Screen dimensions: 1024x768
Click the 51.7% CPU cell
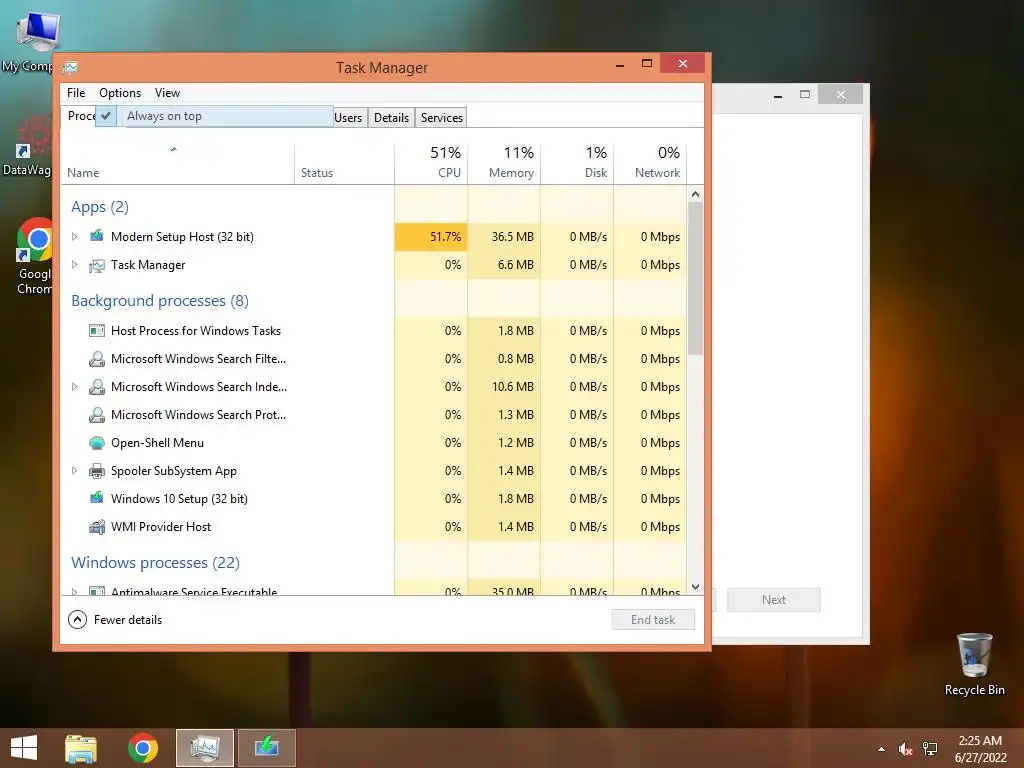point(431,236)
